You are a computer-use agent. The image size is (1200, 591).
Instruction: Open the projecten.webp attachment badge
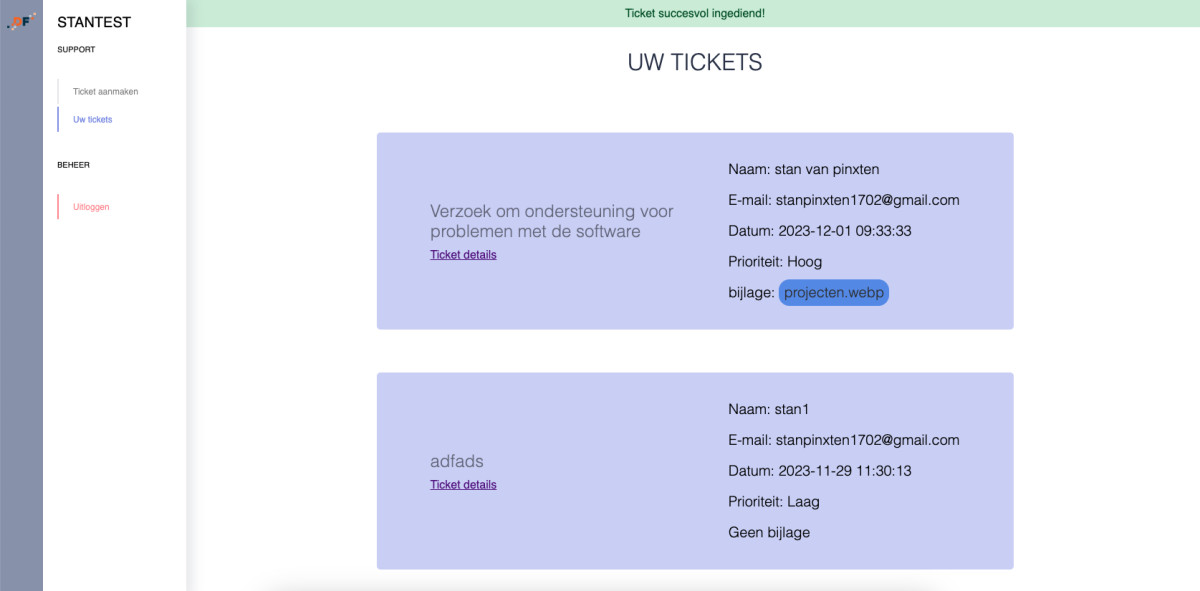coord(834,292)
